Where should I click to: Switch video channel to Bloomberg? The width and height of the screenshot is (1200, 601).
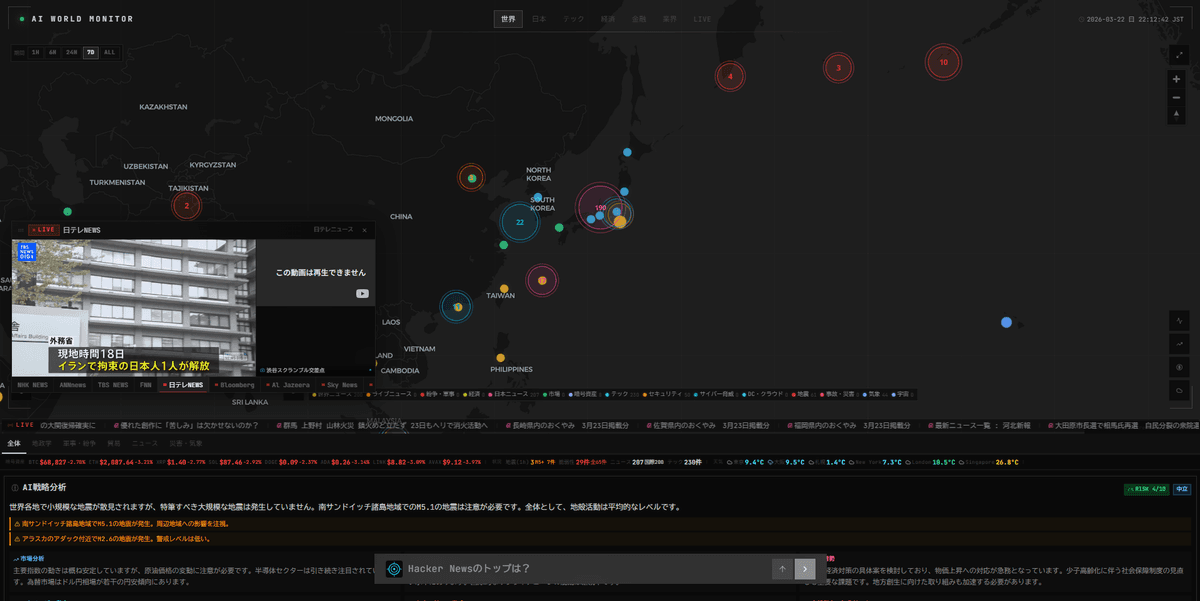coord(234,385)
